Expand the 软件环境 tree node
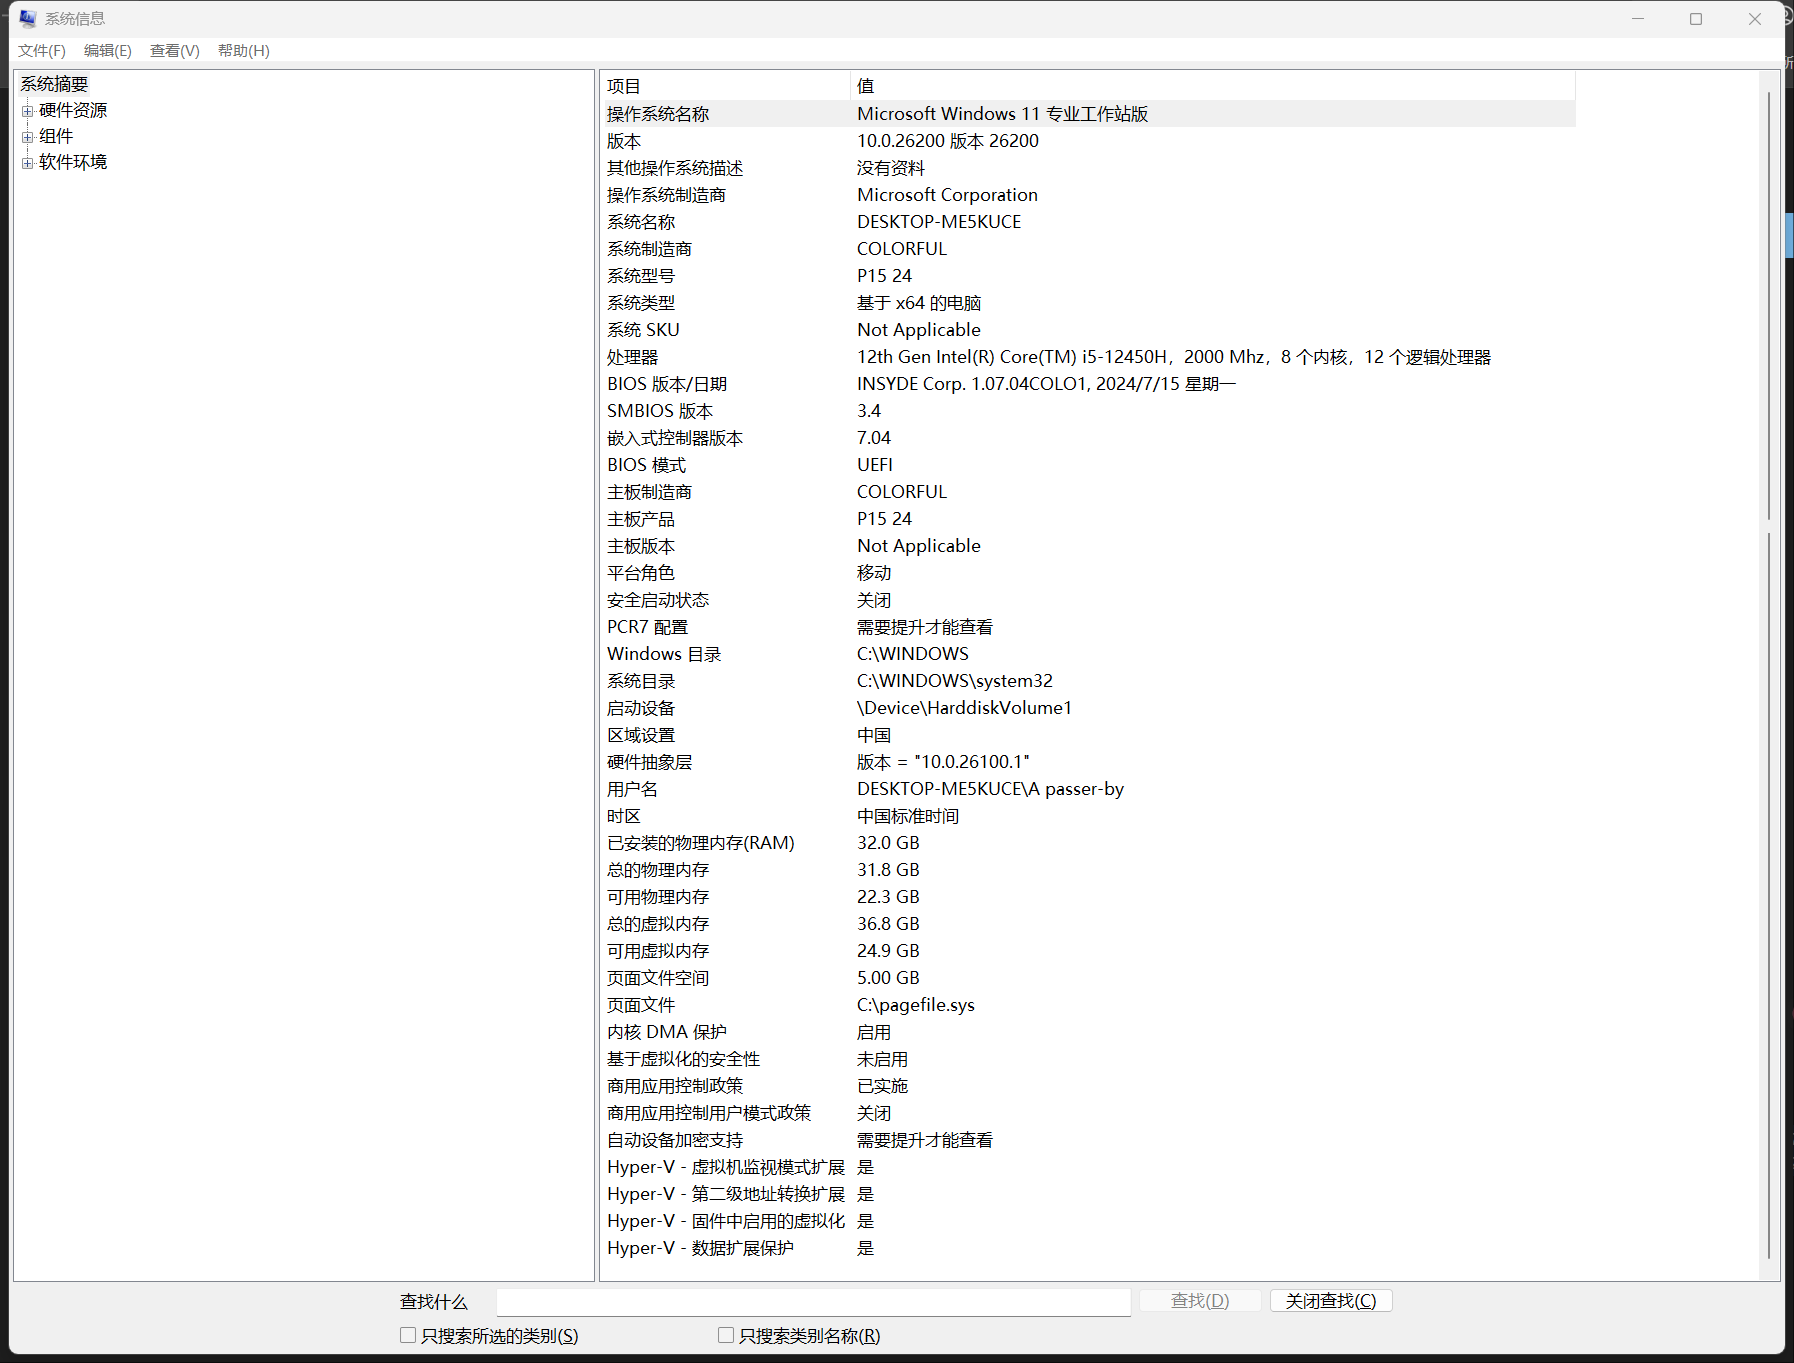The width and height of the screenshot is (1794, 1363). pos(28,163)
